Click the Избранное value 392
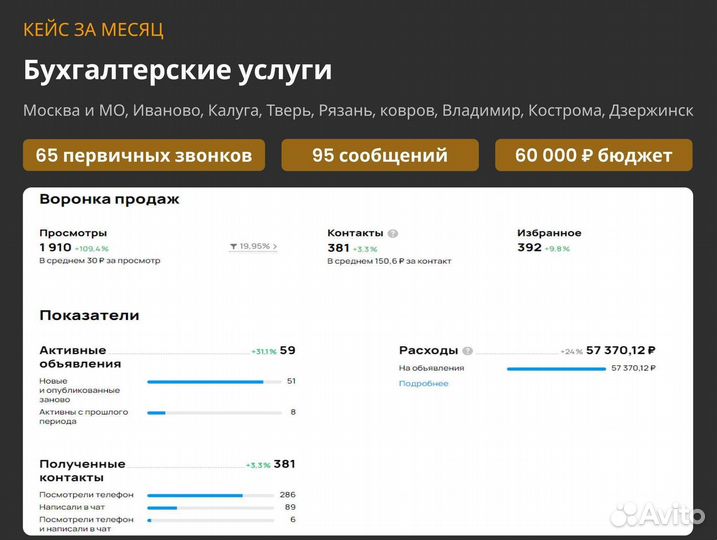 click(529, 247)
